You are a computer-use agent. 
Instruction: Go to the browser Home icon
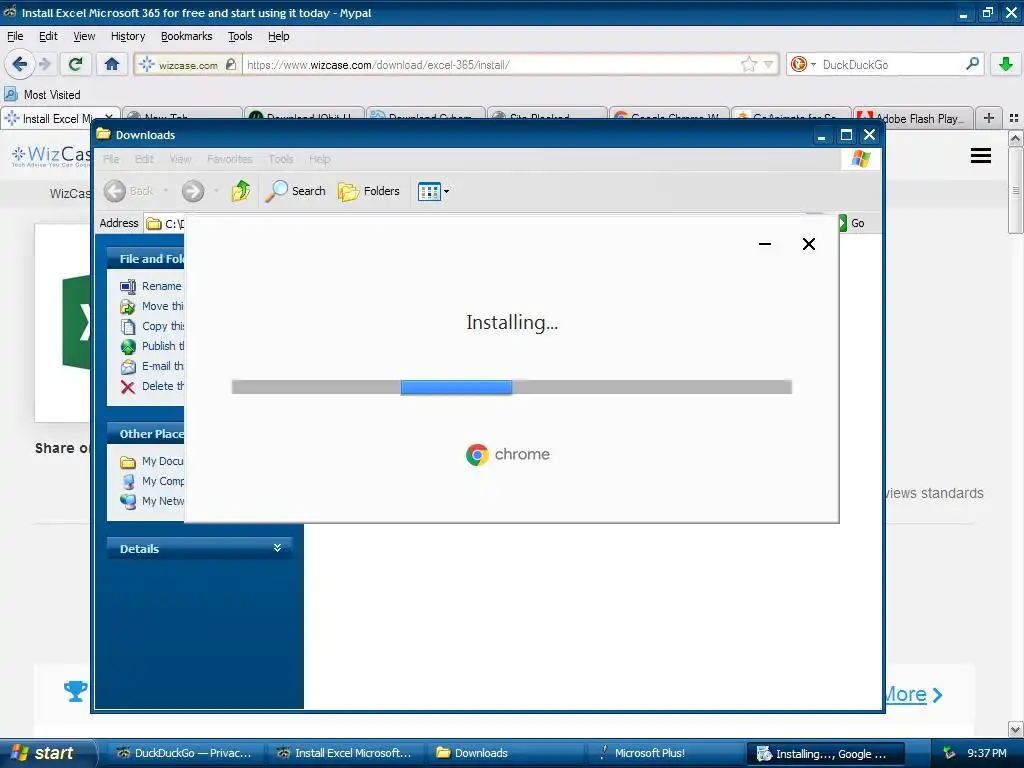tap(112, 64)
